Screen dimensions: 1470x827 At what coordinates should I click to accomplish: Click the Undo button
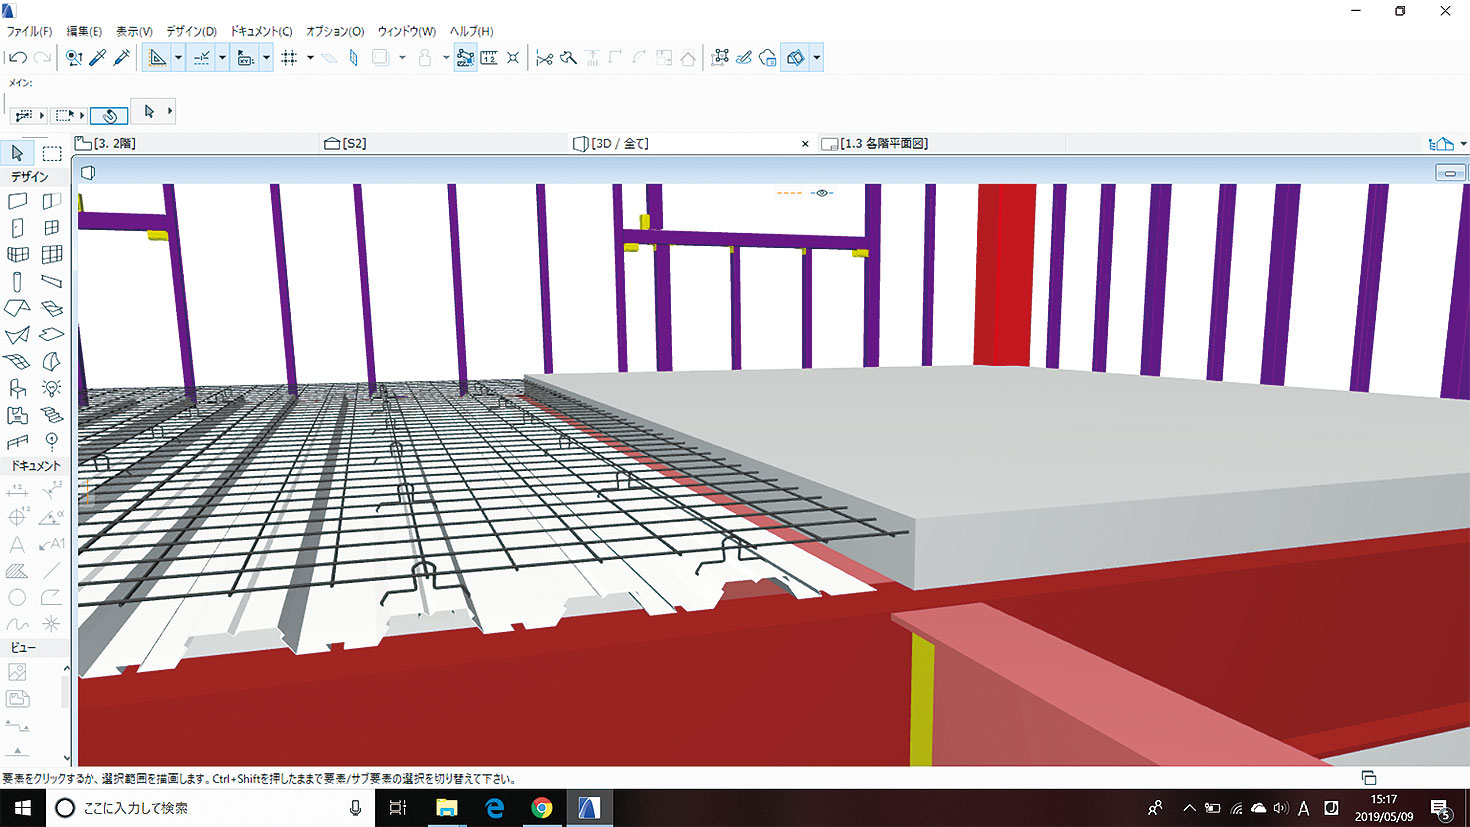pyautogui.click(x=17, y=58)
